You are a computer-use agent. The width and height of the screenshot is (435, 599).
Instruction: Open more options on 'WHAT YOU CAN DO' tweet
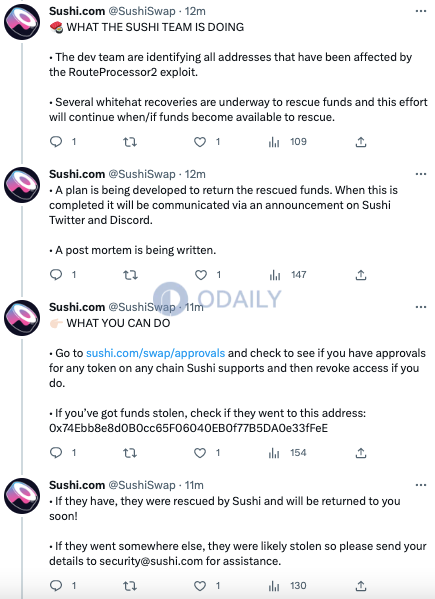coord(421,307)
